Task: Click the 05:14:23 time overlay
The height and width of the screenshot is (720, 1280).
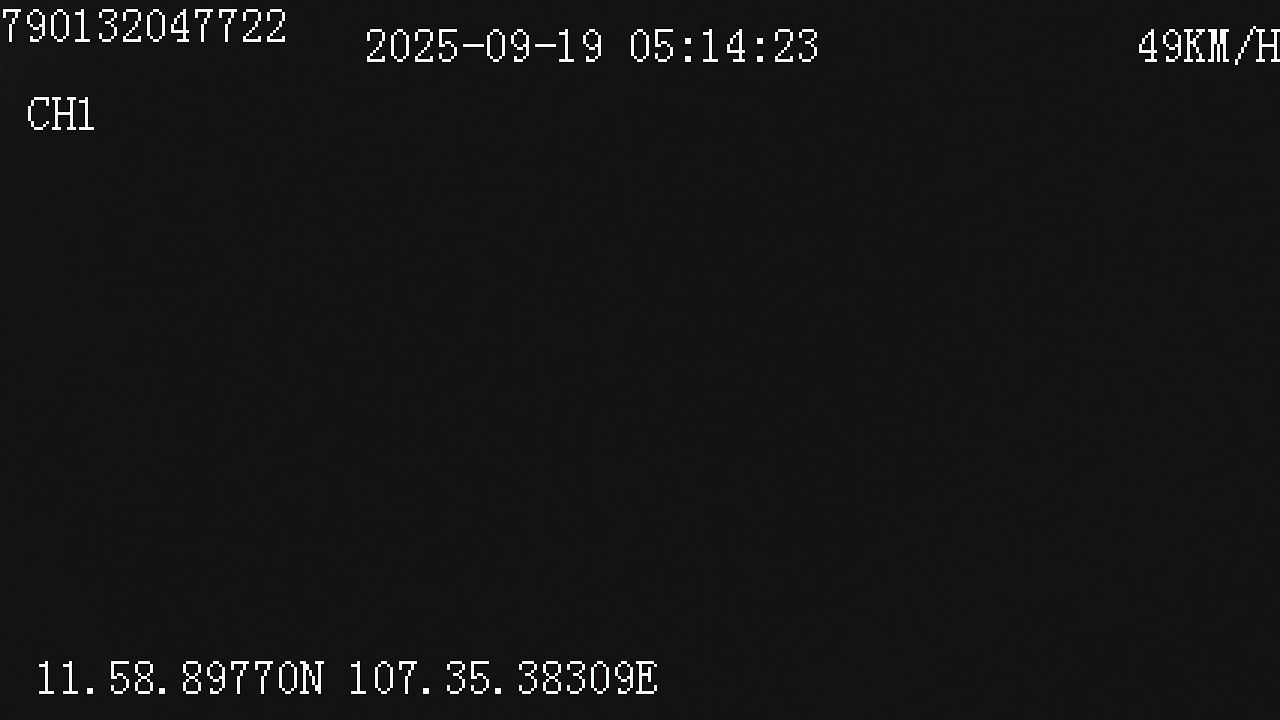Action: [724, 47]
